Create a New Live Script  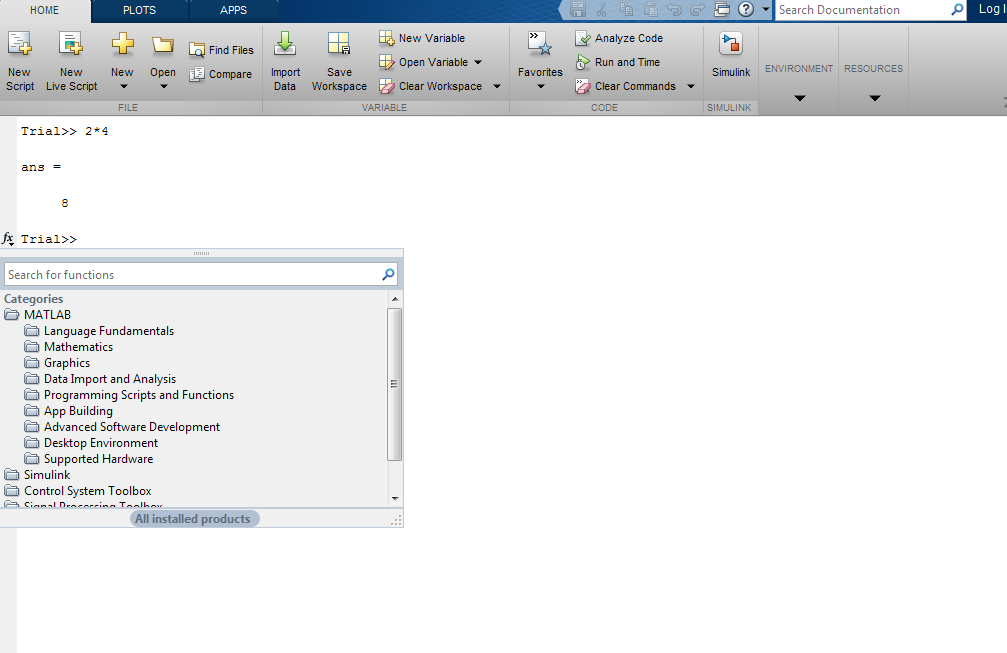click(x=70, y=60)
